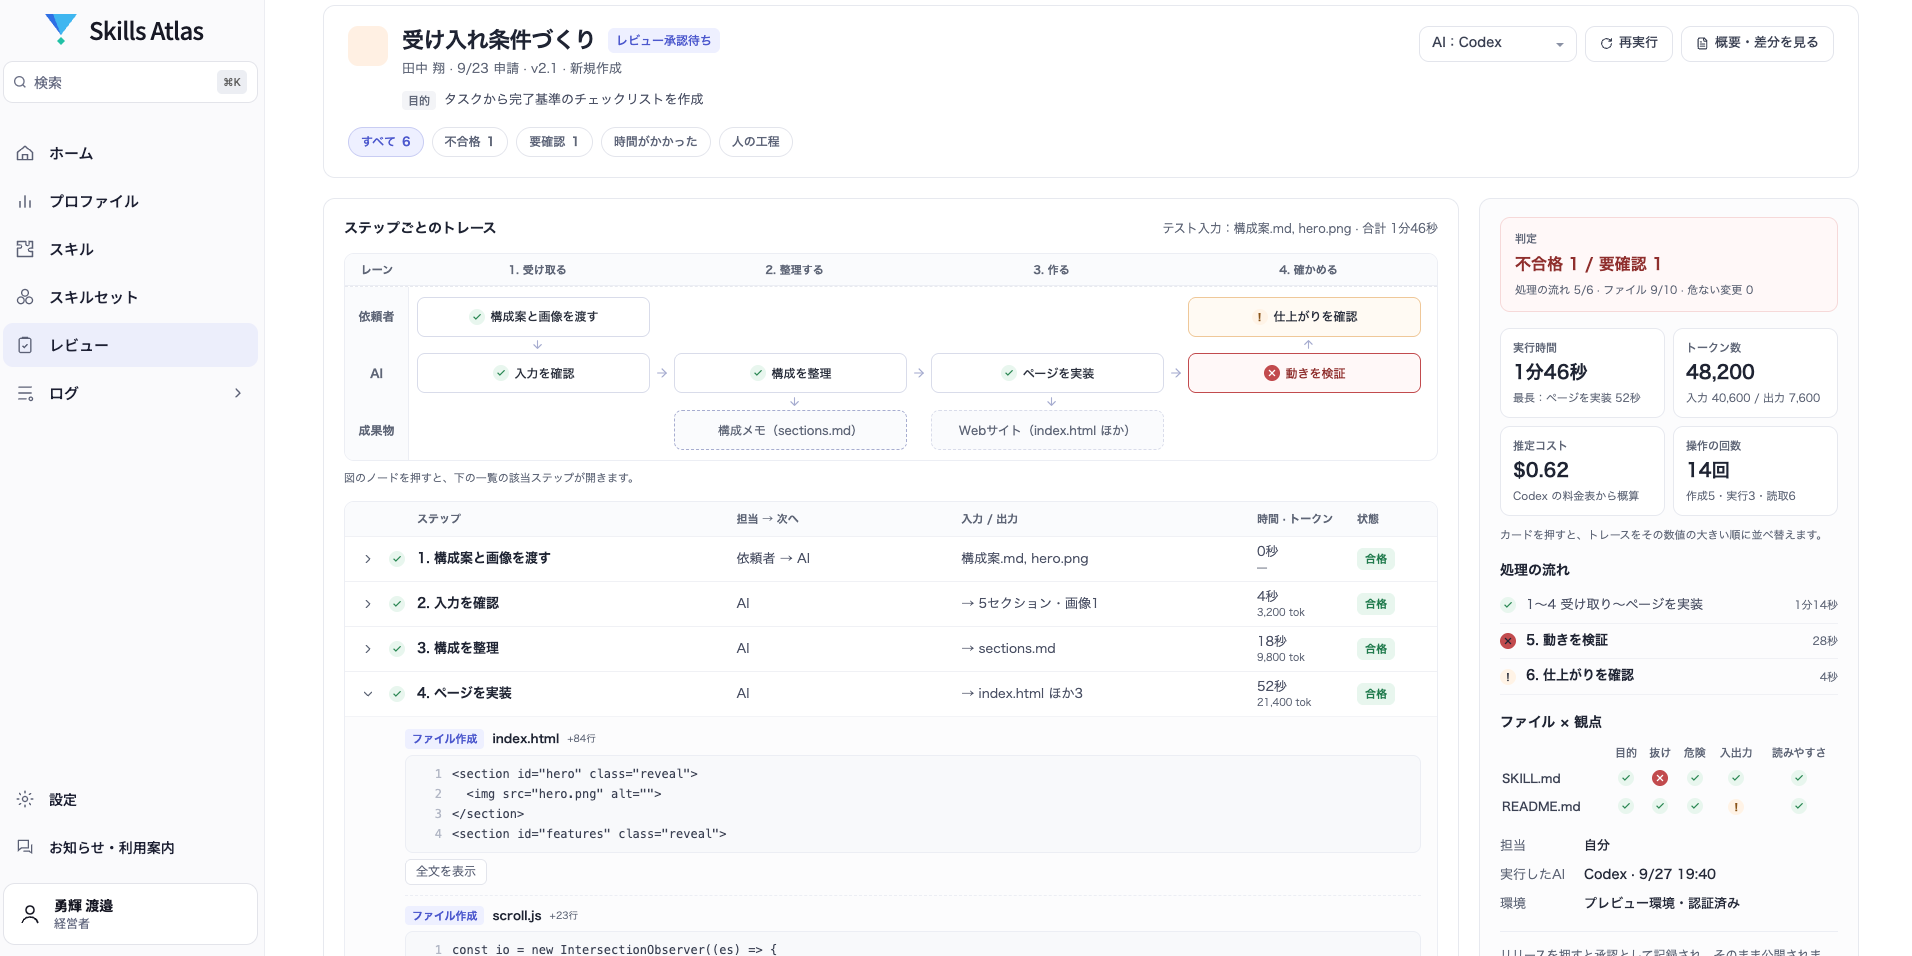Screen dimensions: 1912x956
Task: Sort by the 操作の回数 14回 card
Action: coord(1755,470)
